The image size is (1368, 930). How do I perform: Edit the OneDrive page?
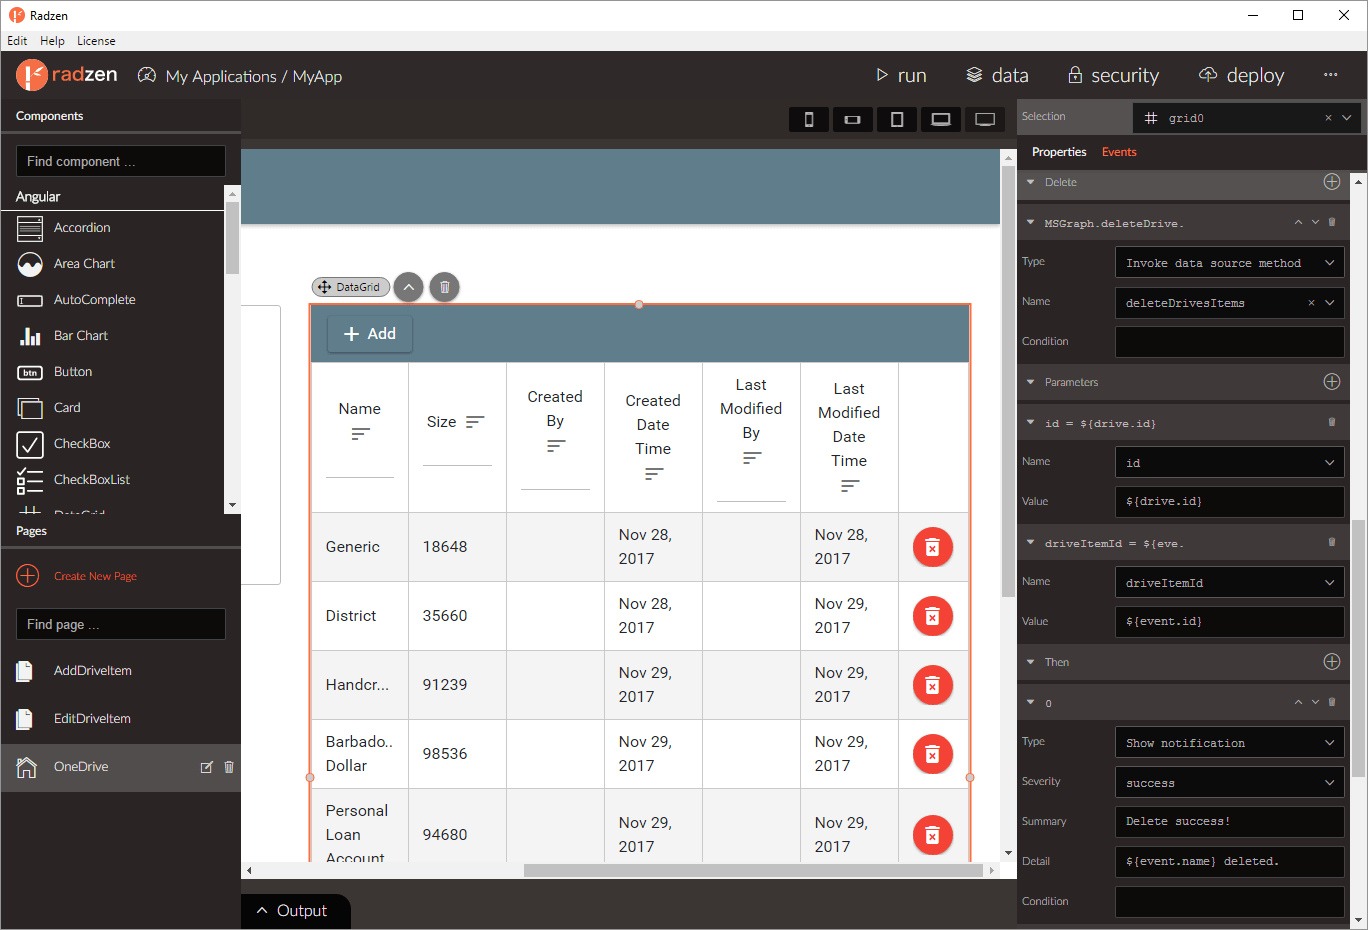(x=207, y=767)
